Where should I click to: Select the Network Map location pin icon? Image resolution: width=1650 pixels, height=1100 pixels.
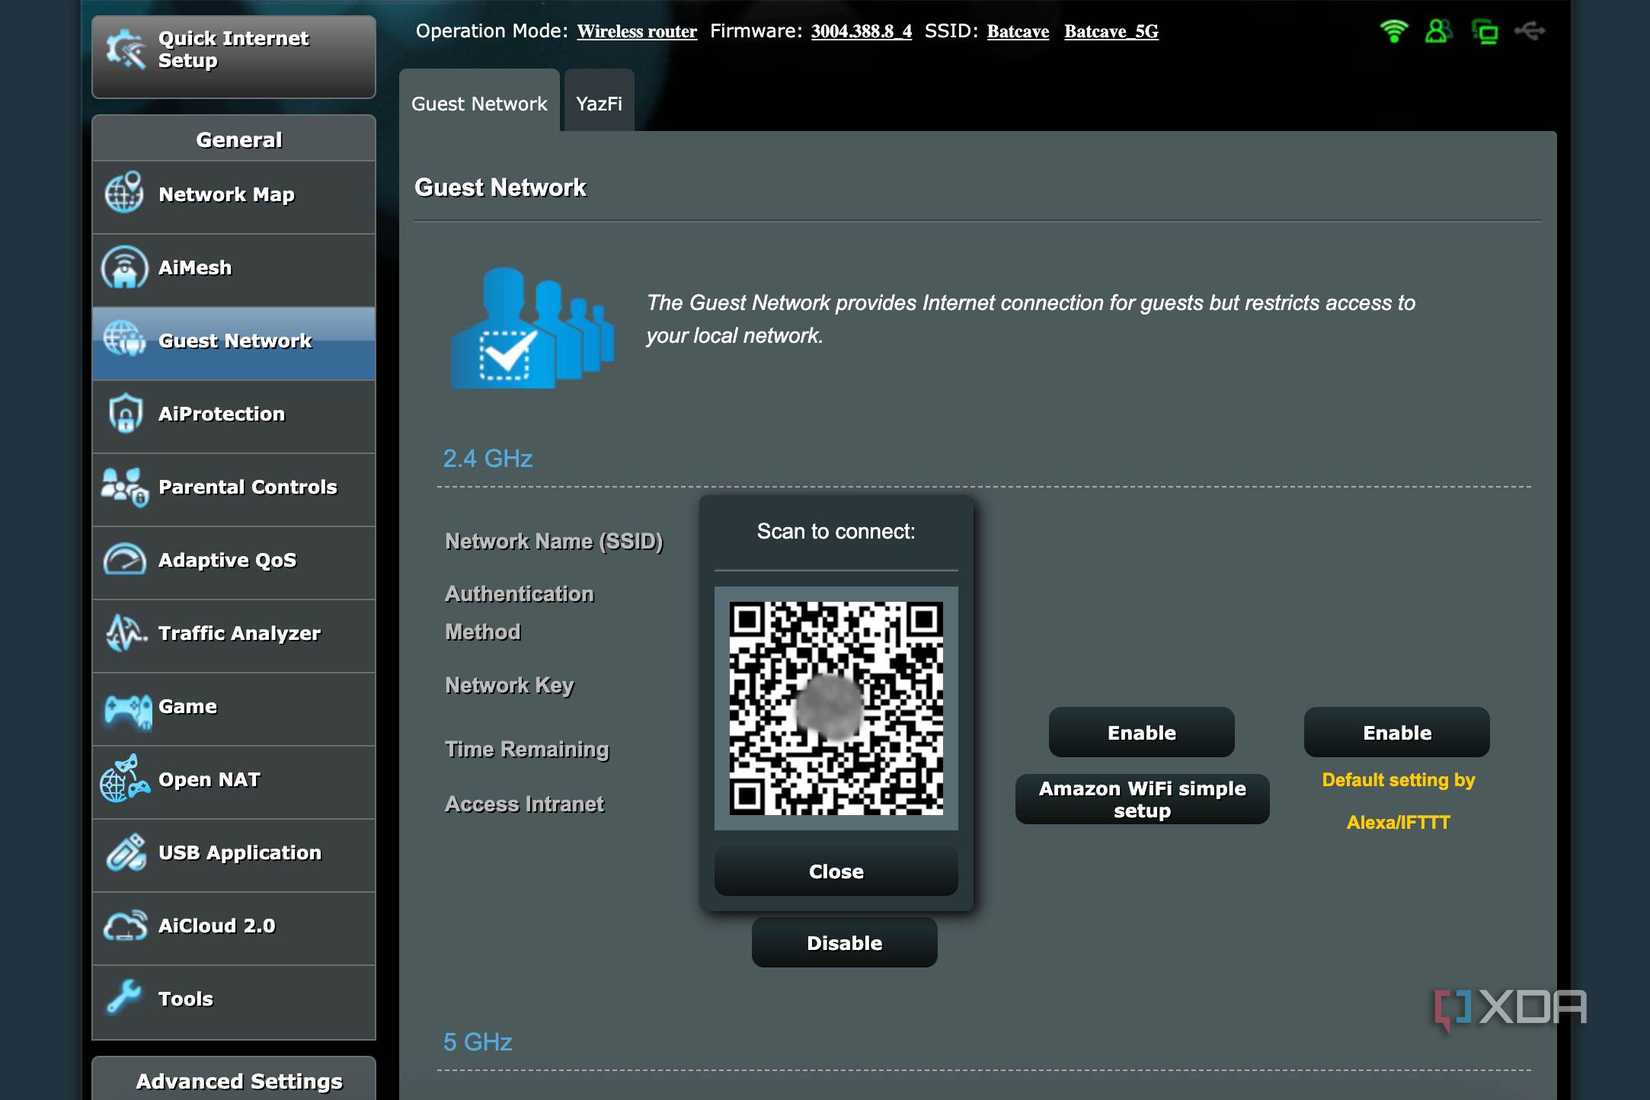point(123,195)
